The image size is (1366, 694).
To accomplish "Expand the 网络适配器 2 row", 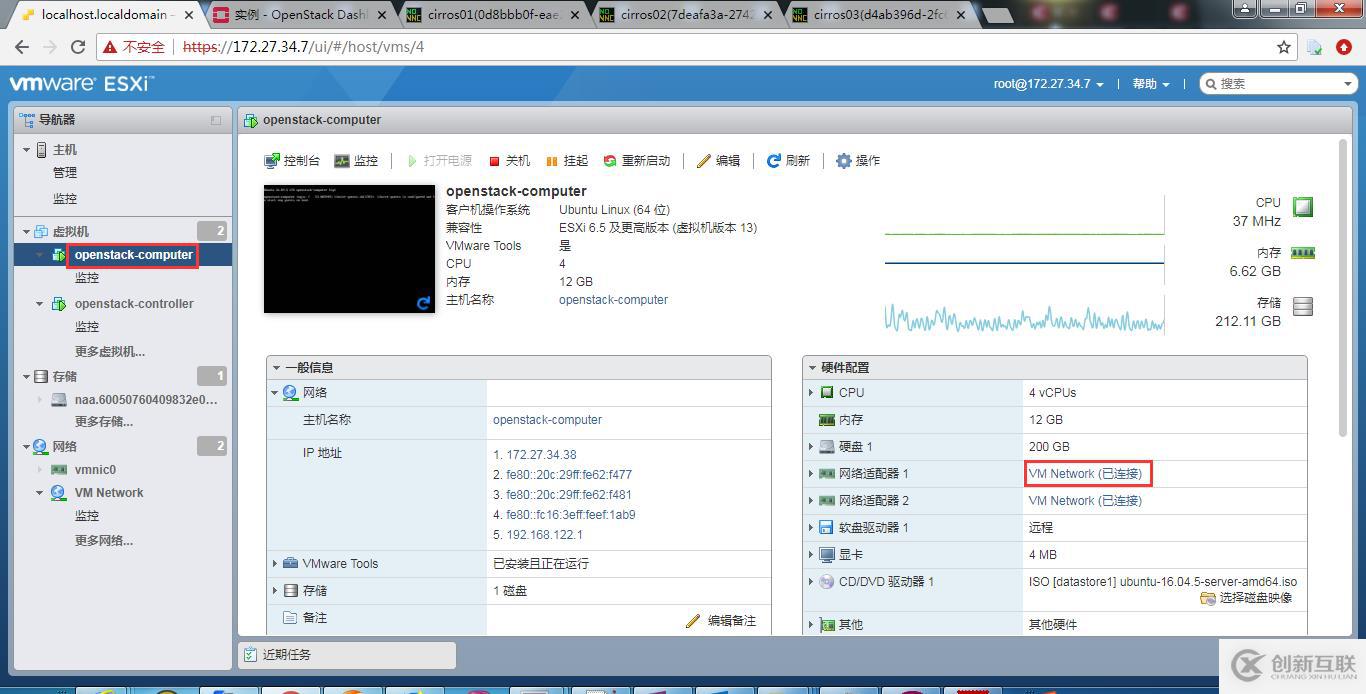I will coord(811,501).
